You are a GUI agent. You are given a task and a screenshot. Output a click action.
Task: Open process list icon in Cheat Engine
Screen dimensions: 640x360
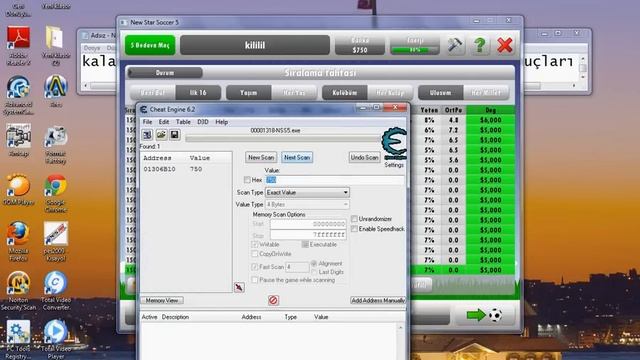pos(147,134)
